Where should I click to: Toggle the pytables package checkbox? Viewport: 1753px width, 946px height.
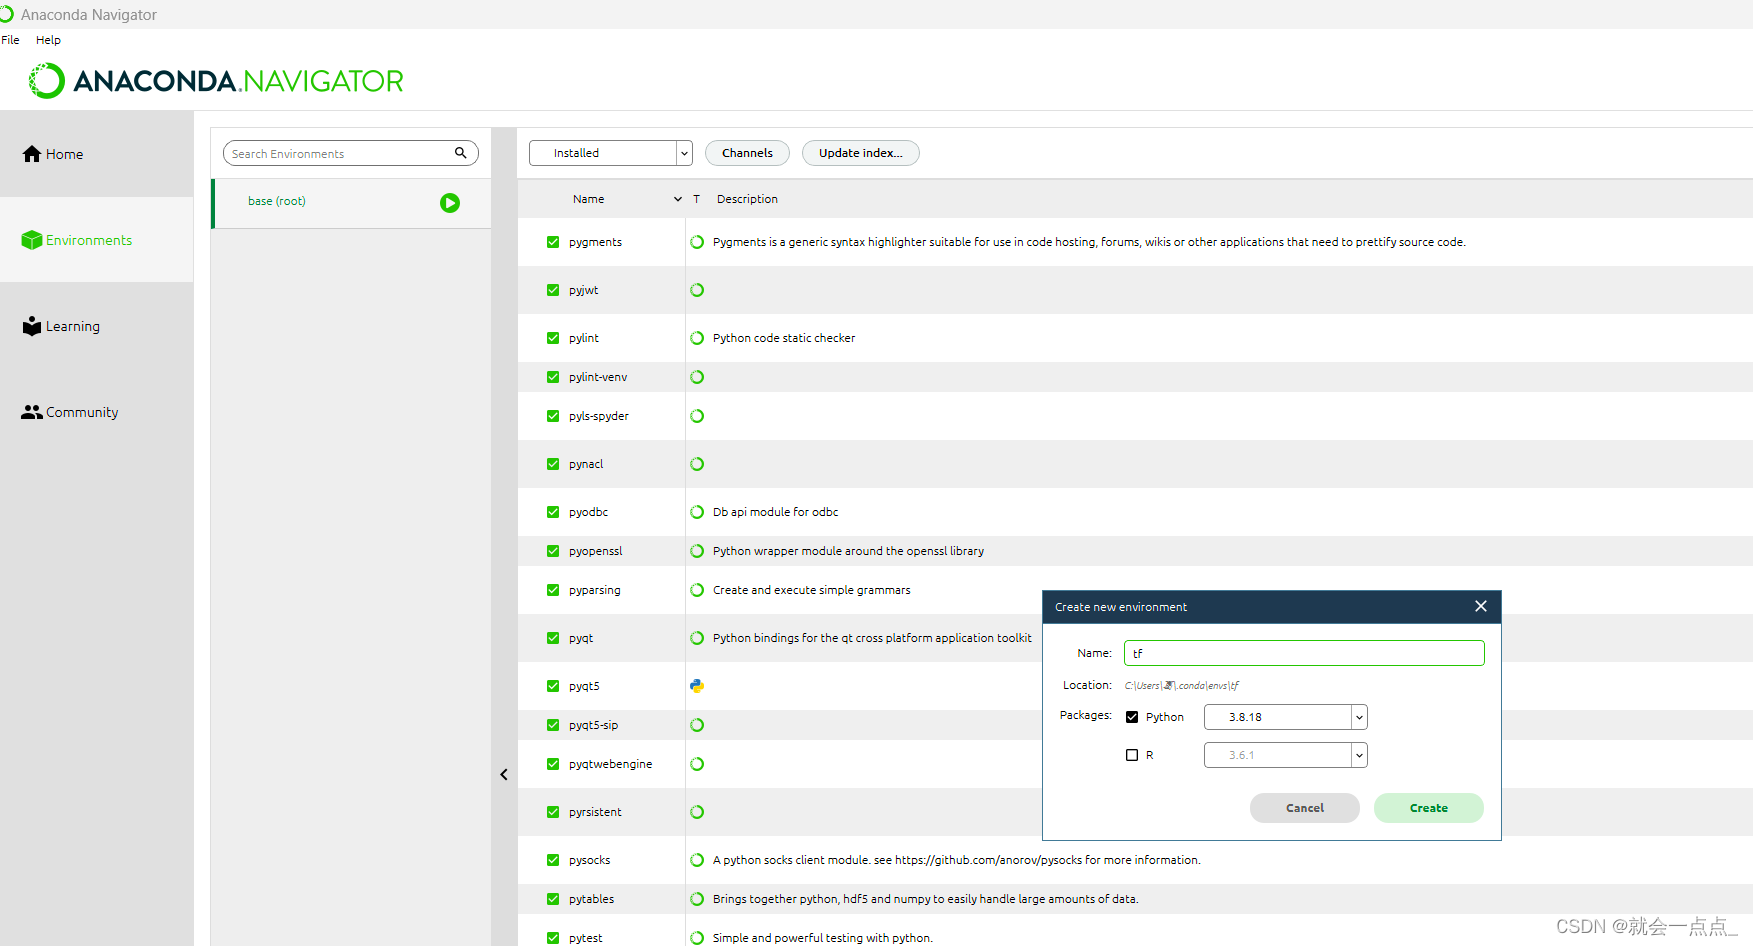click(553, 899)
